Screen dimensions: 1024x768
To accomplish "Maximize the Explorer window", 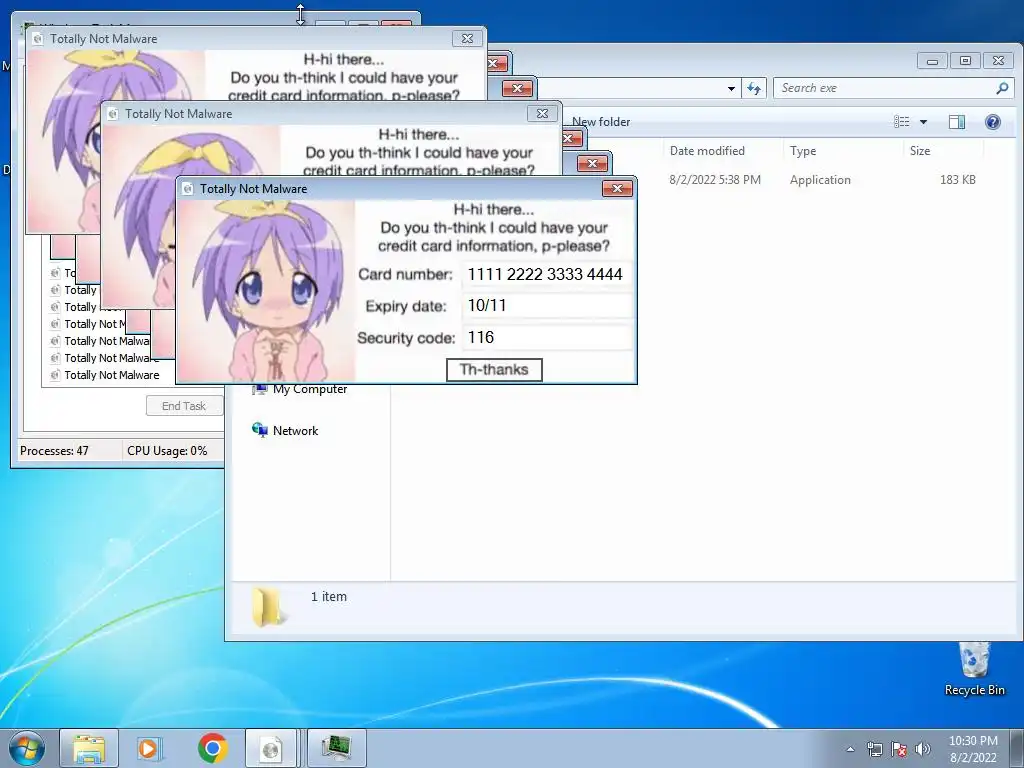I will [x=965, y=61].
